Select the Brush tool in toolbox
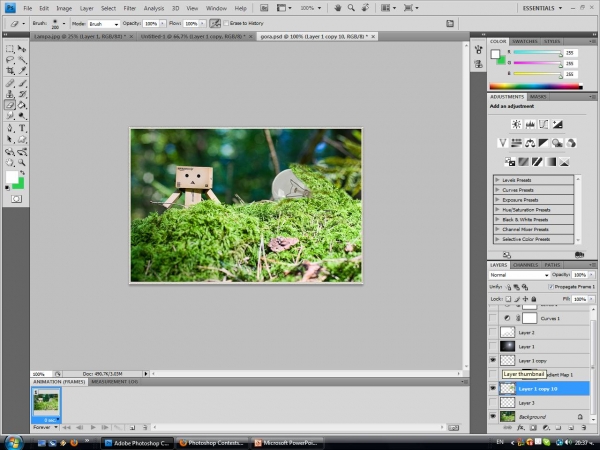This screenshot has height=450, width=600. (x=22, y=83)
